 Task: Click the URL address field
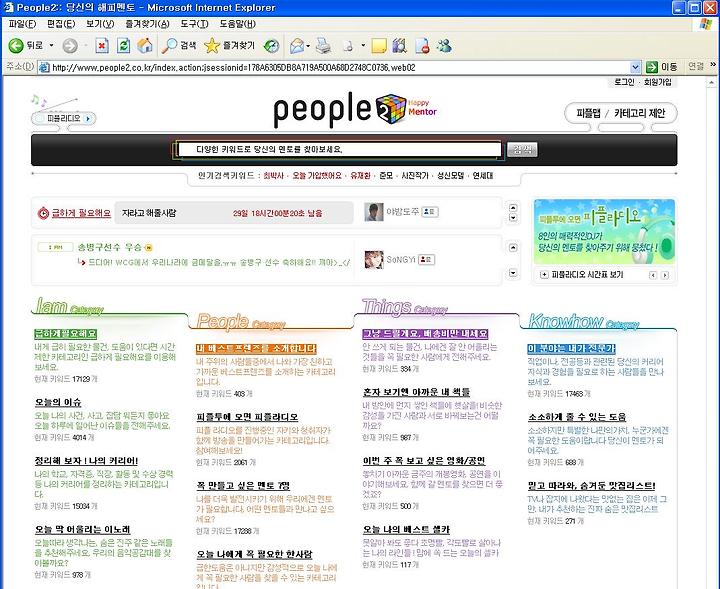click(340, 67)
